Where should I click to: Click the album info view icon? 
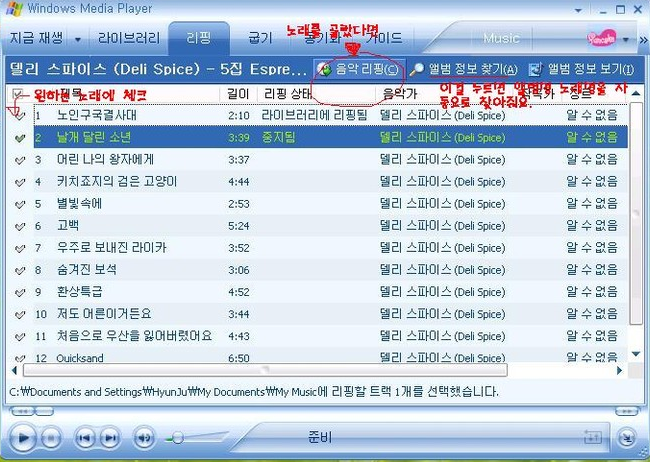(536, 70)
